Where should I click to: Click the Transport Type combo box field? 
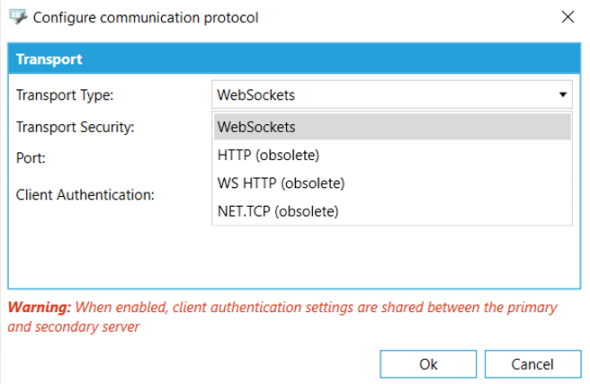click(x=392, y=95)
